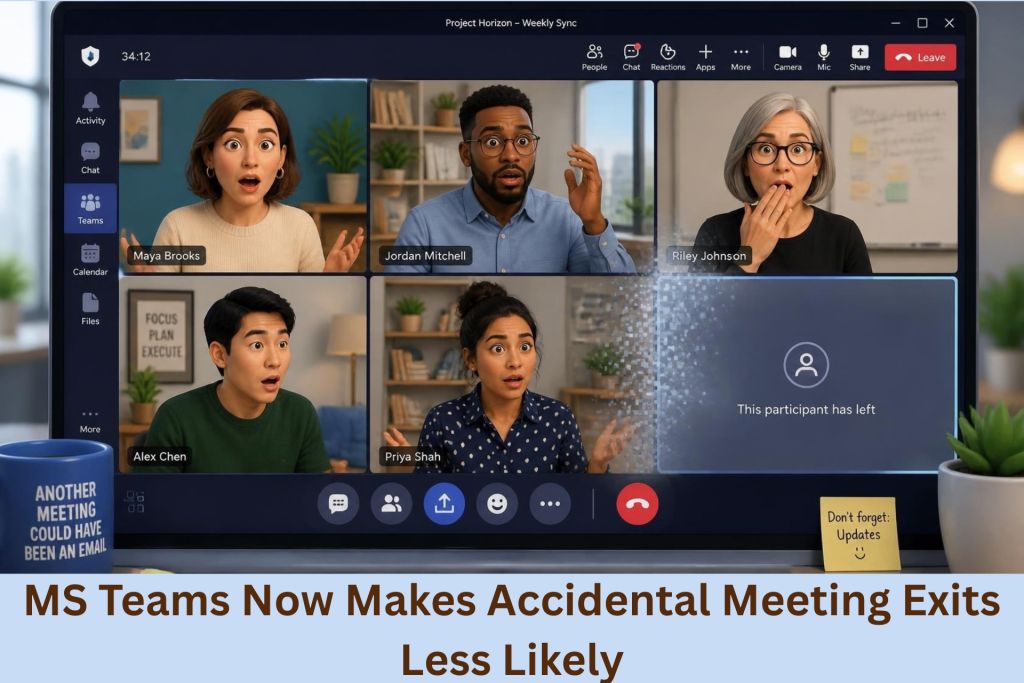The height and width of the screenshot is (683, 1024).
Task: Open Chat from the top meeting toolbar
Action: point(631,57)
